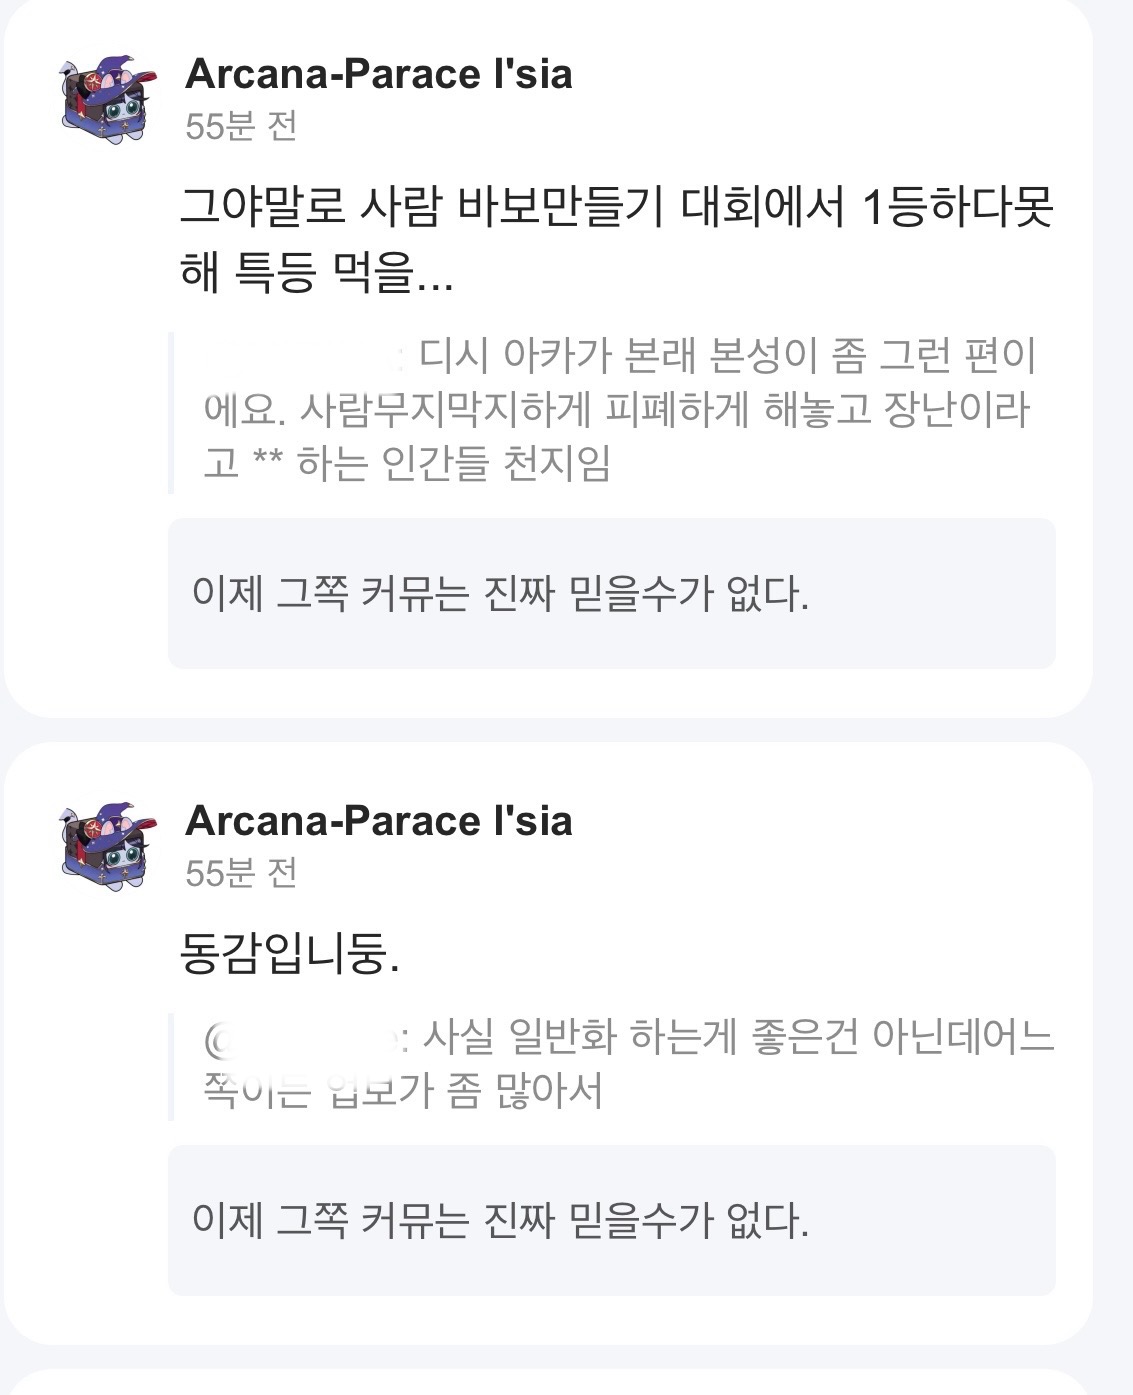Click the top comment's "55분 전" timestamp
Viewport: 1133px width, 1395px height.
pyautogui.click(x=241, y=127)
